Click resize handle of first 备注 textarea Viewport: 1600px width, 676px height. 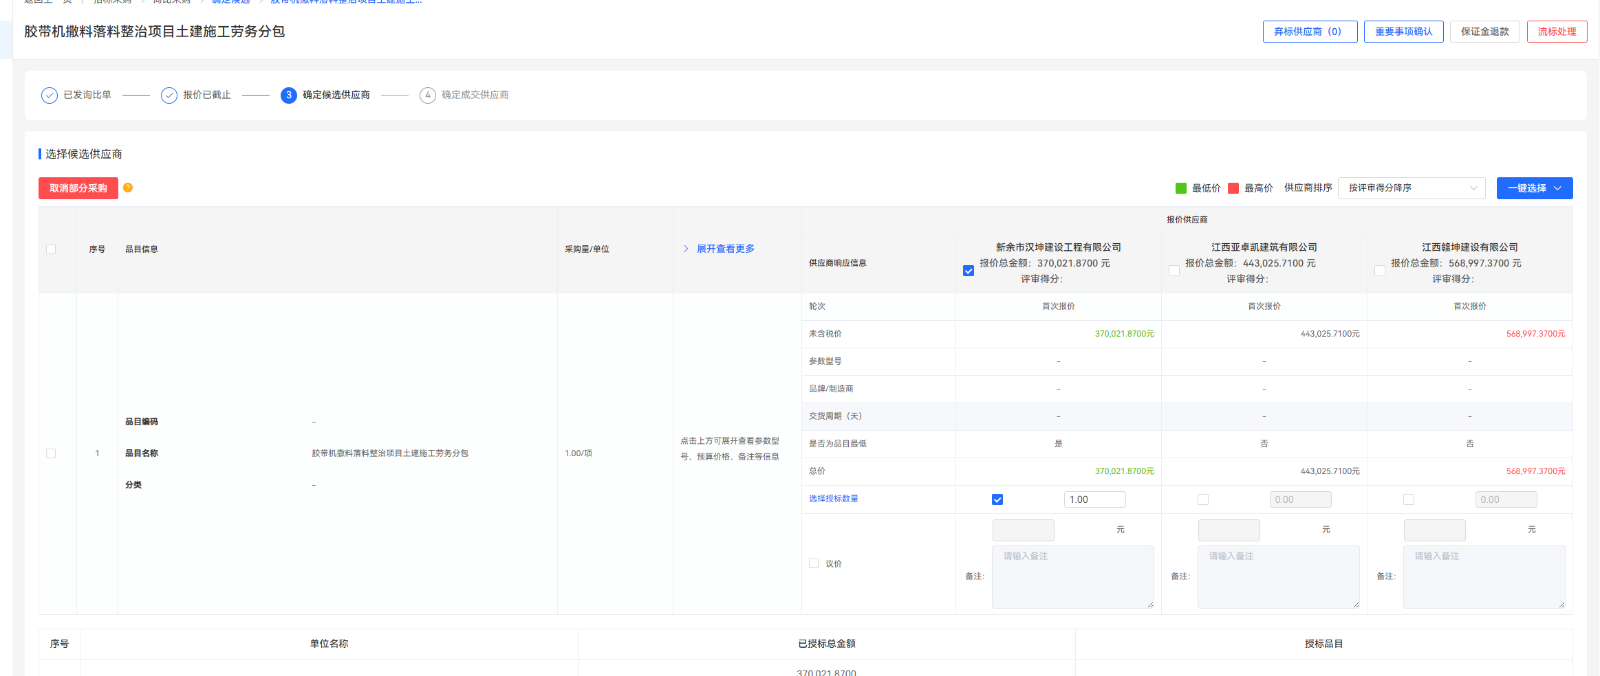coord(1150,604)
